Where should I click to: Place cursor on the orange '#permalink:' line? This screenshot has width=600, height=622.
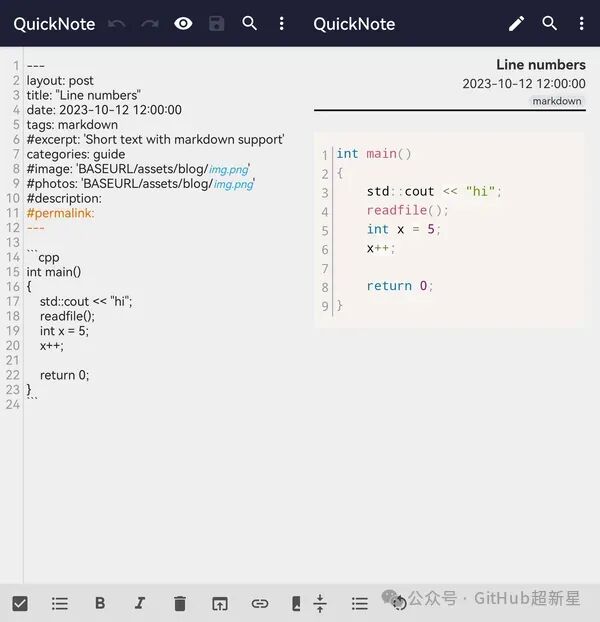60,213
